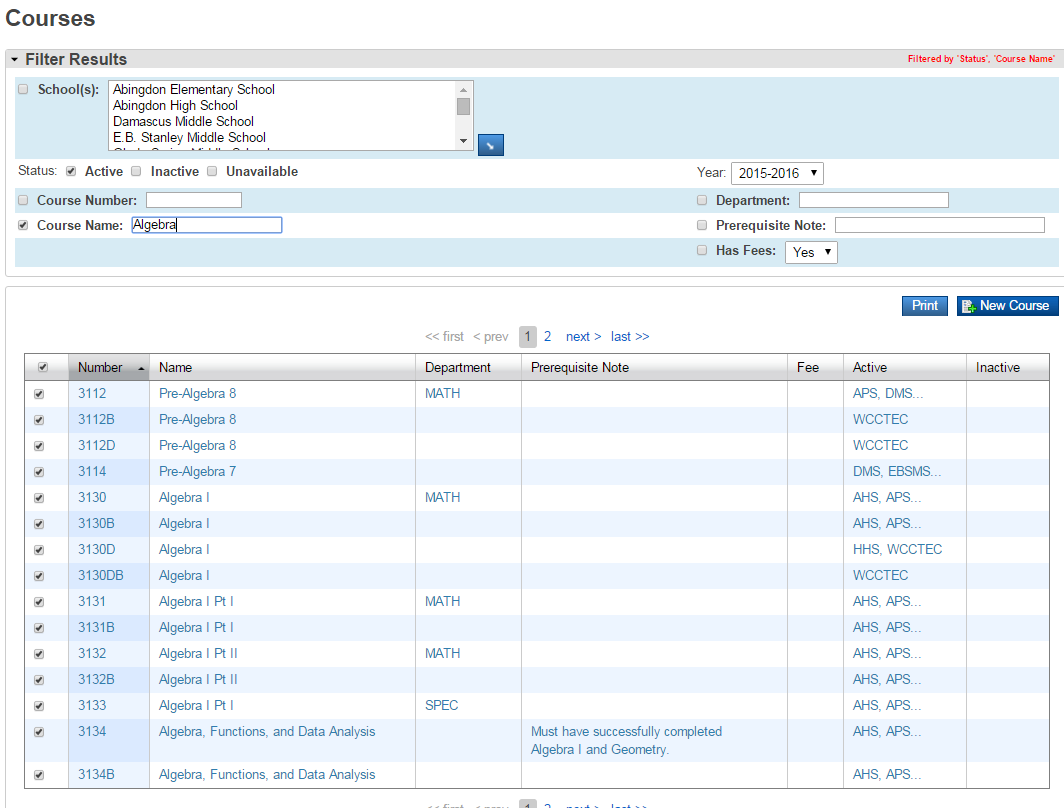The width and height of the screenshot is (1064, 808).
Task: Click the school list scrollbar up arrow
Action: click(x=463, y=90)
